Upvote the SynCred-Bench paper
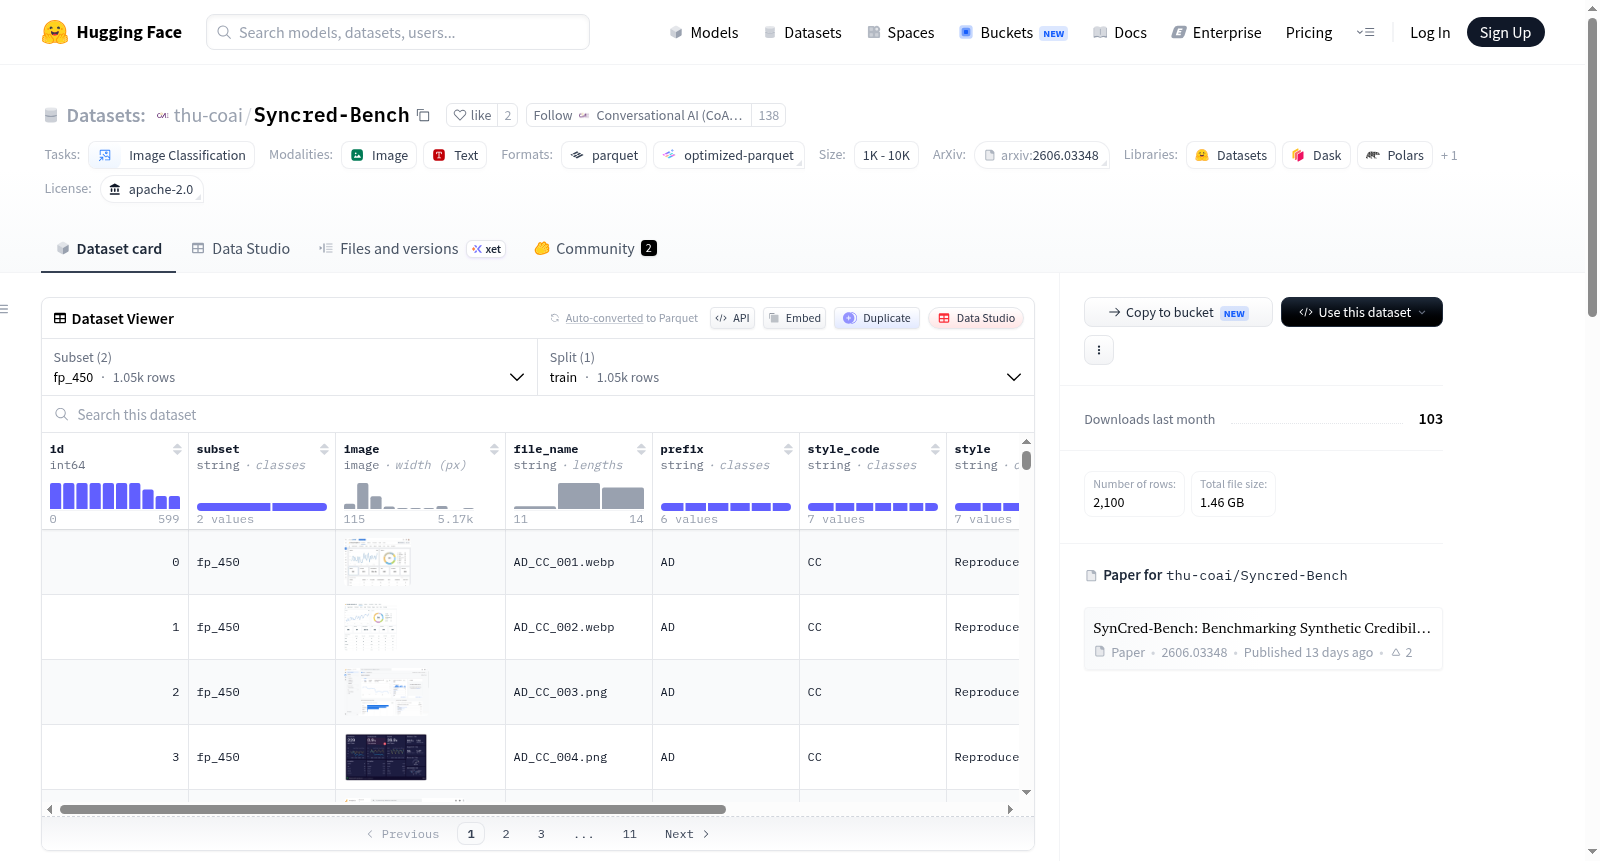 click(1402, 652)
